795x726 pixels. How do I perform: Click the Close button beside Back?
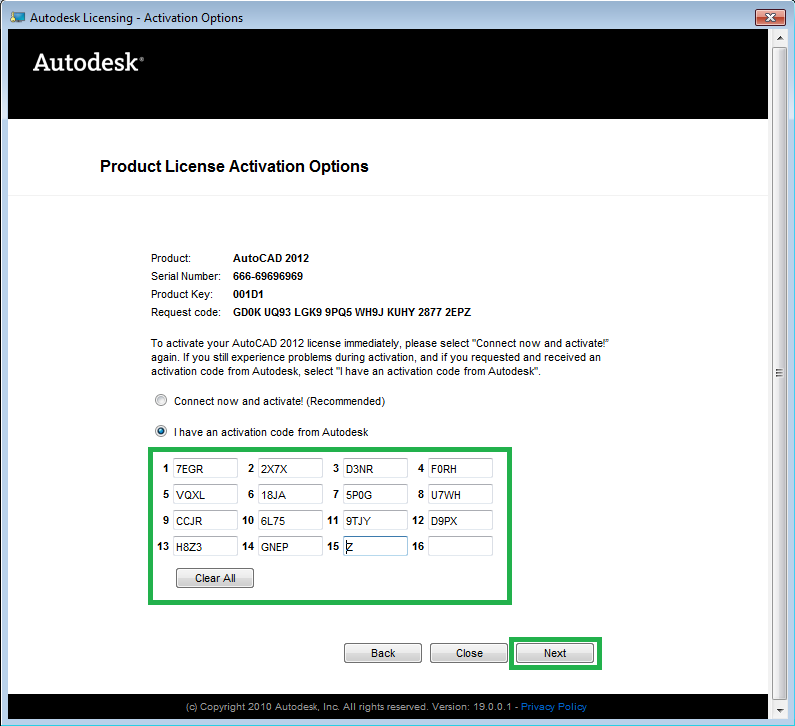click(x=469, y=653)
